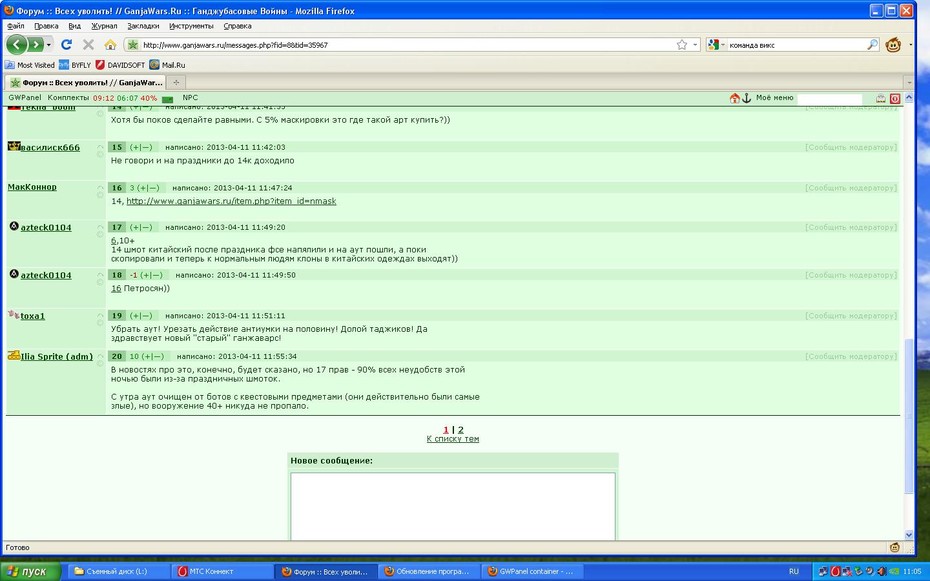Bookmark this page with the star
Screen dimensions: 930x581
click(682, 44)
